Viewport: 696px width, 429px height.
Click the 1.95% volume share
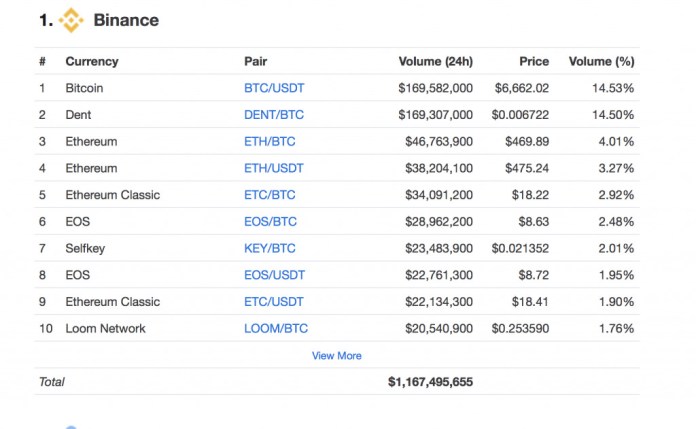click(x=617, y=275)
